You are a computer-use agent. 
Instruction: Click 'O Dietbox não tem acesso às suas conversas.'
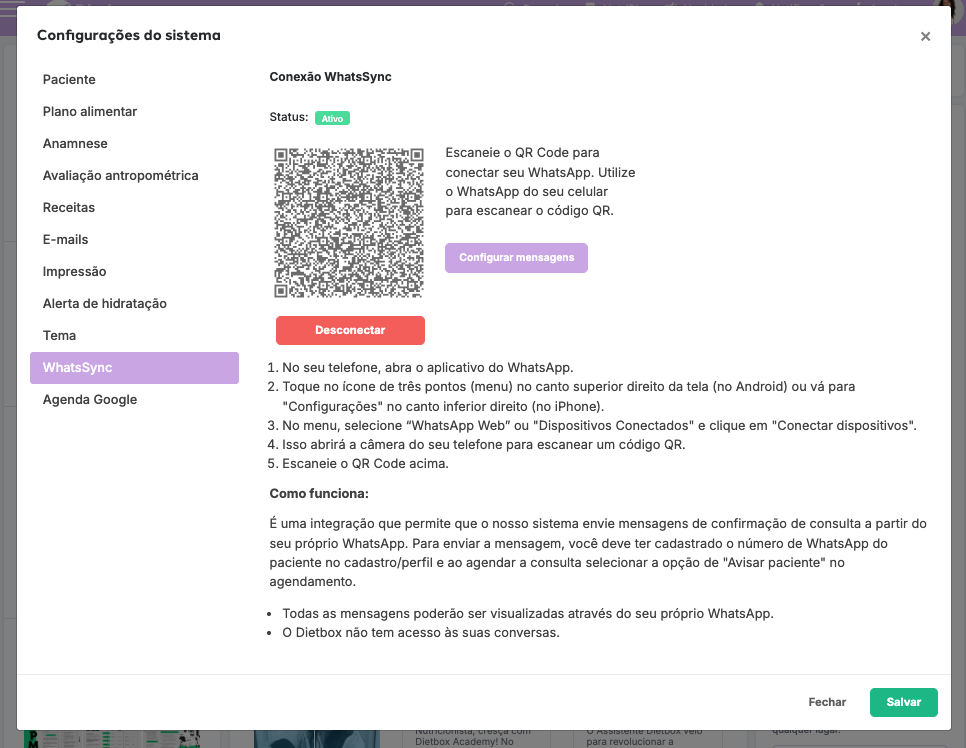(x=421, y=632)
